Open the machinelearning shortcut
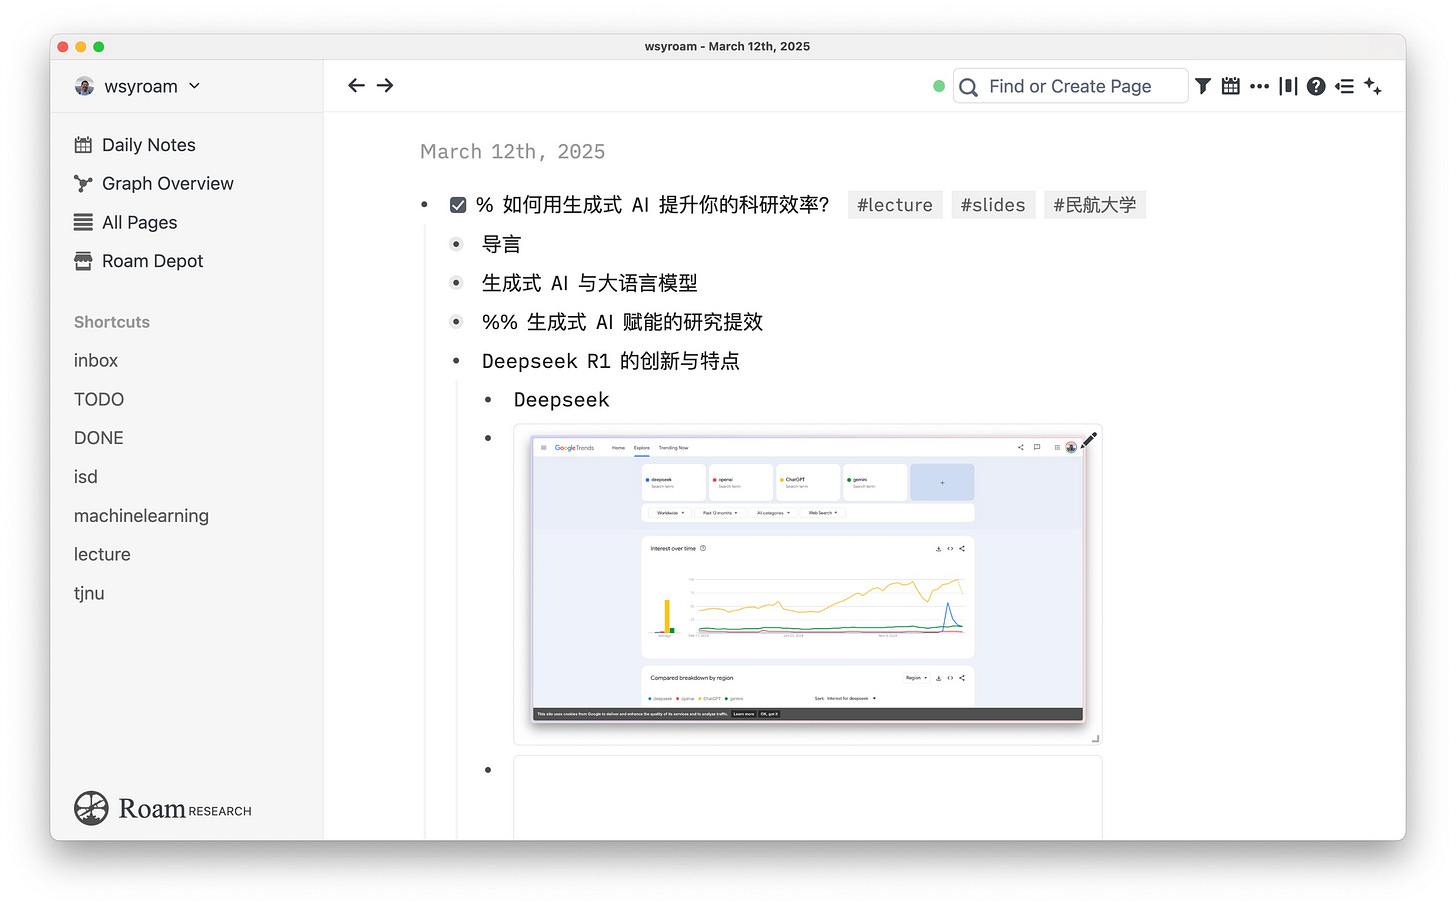This screenshot has width=1456, height=907. [141, 516]
